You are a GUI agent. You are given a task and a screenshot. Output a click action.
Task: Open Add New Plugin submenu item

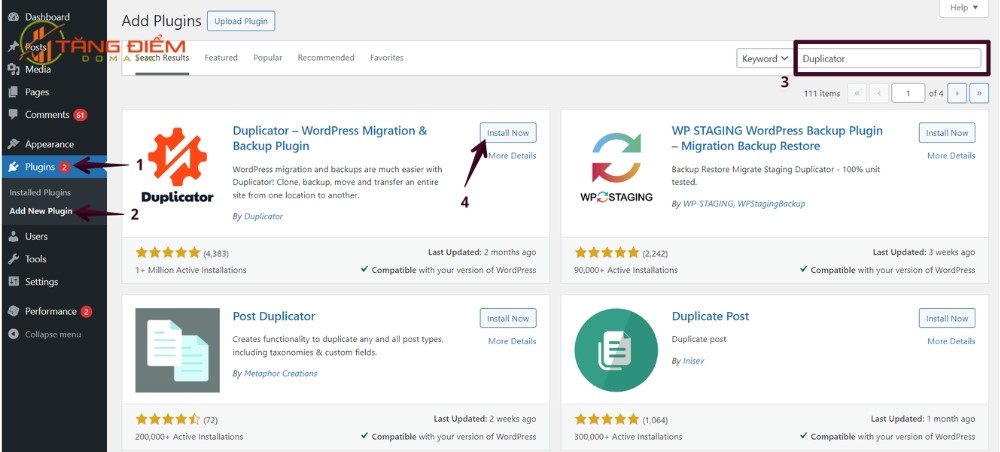click(x=41, y=211)
